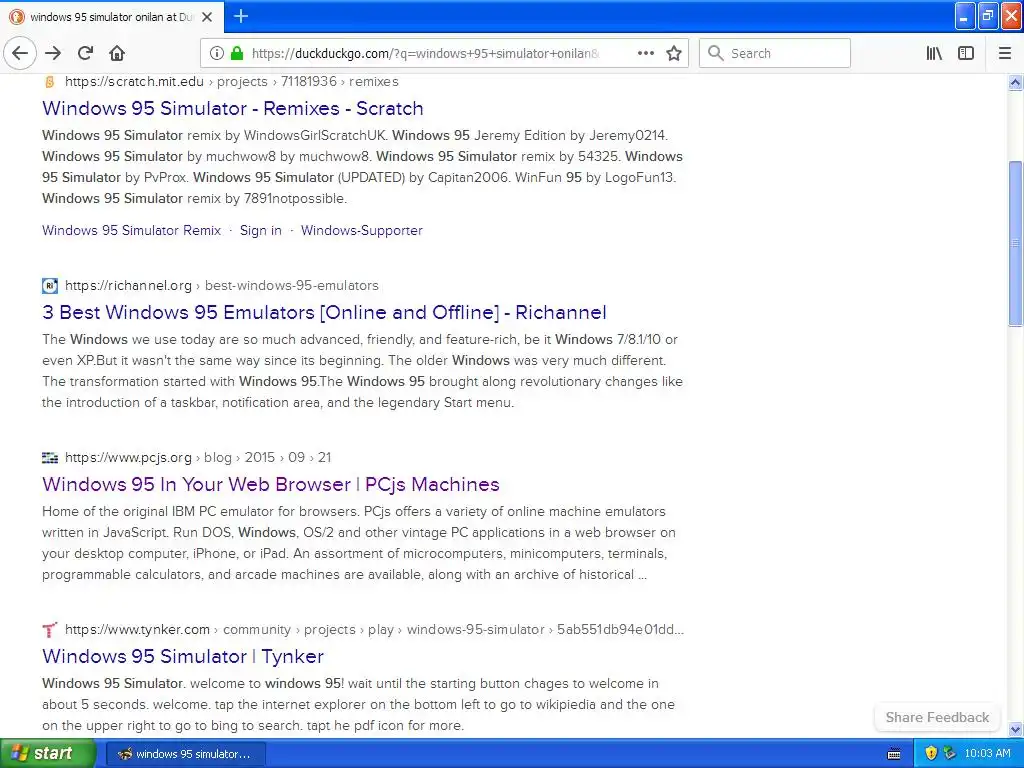Close the windows 95 simulator tab
The height and width of the screenshot is (768, 1024).
207,17
